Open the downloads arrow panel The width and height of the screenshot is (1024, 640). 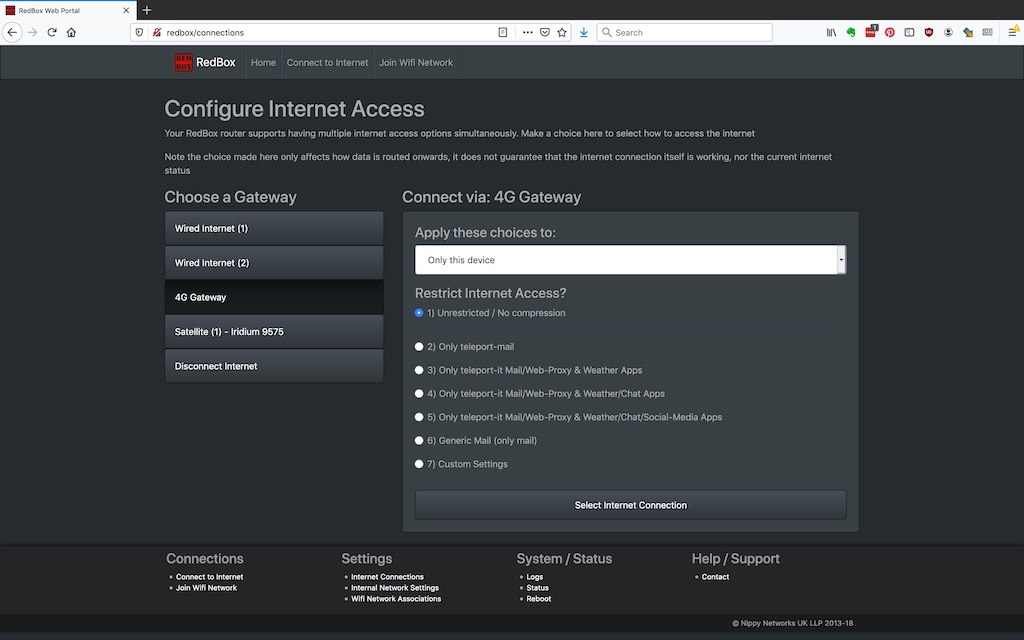pyautogui.click(x=584, y=32)
